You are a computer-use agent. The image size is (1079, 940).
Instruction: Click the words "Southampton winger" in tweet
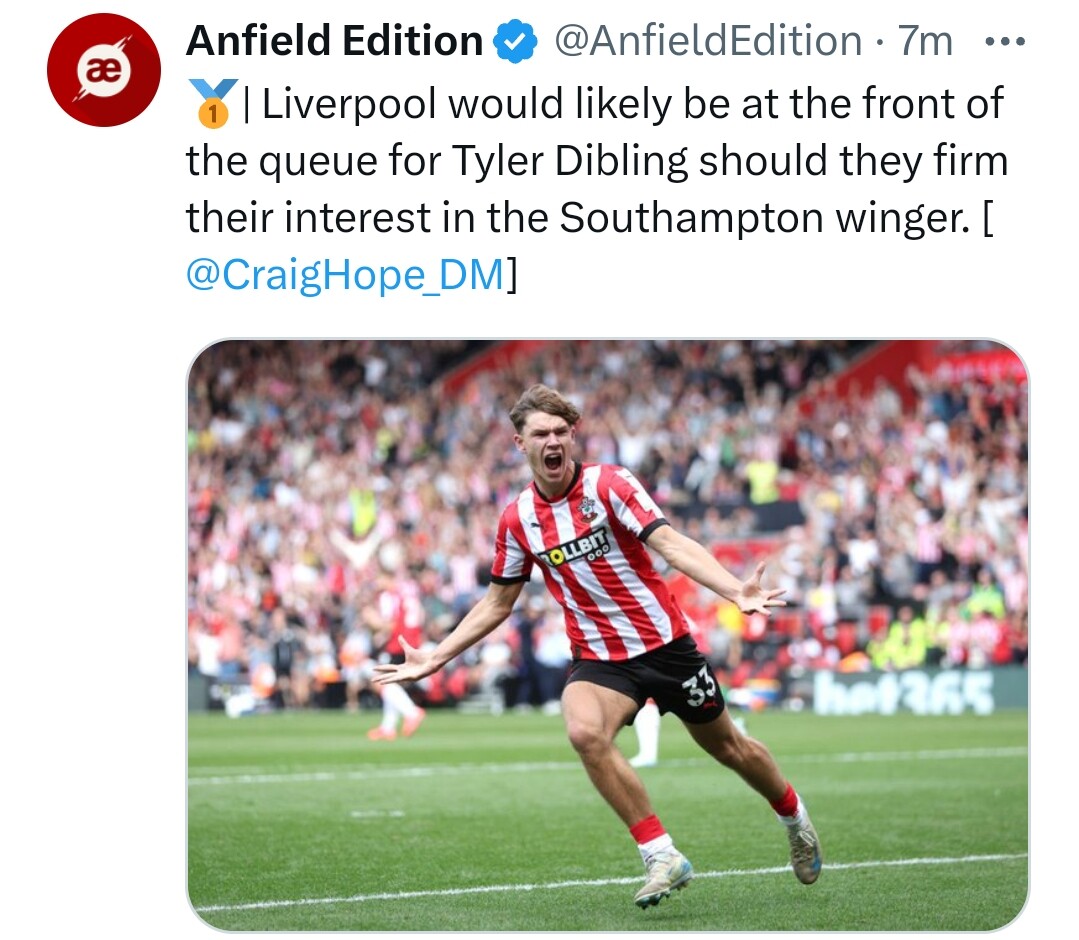[x=763, y=218]
